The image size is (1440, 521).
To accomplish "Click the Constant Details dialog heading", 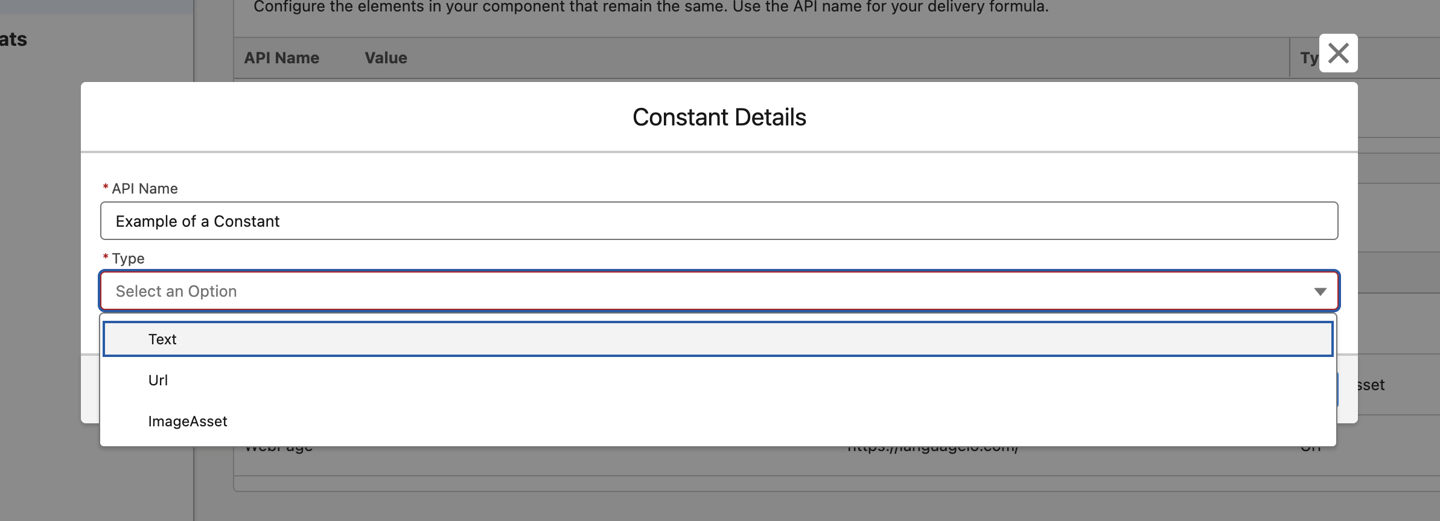I will click(x=719, y=117).
